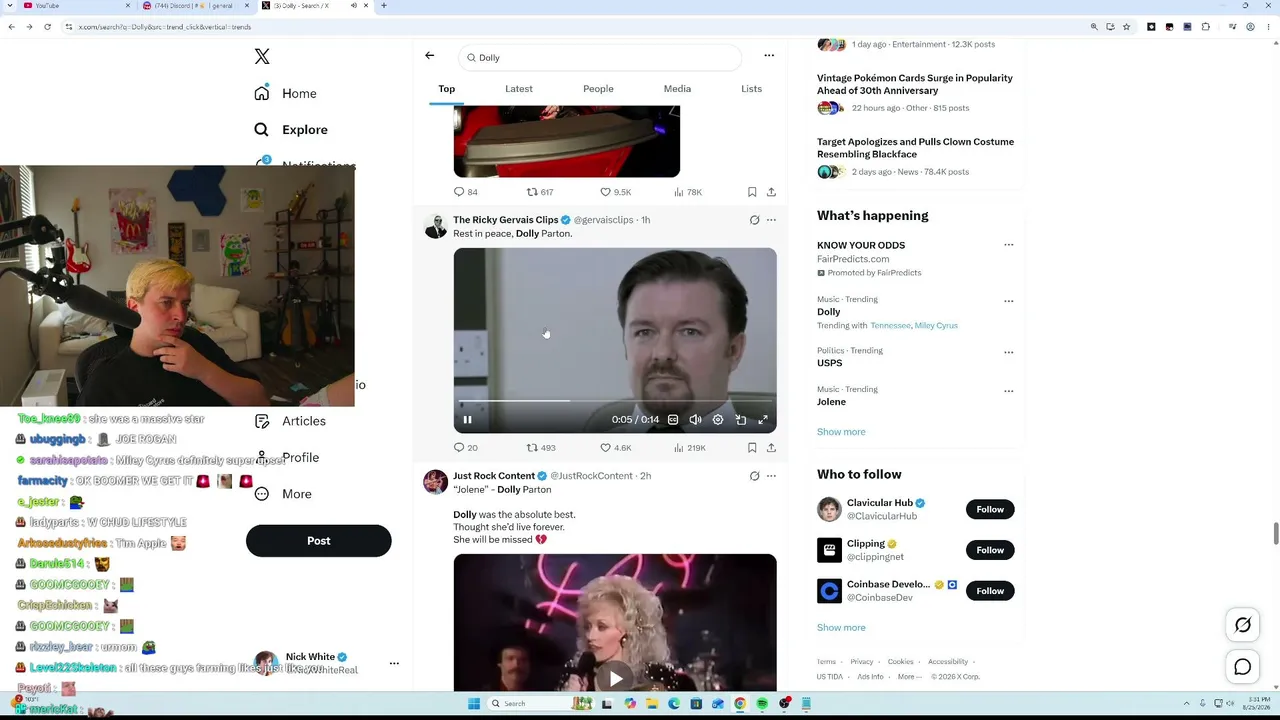Image resolution: width=1280 pixels, height=720 pixels.
Task: Show more under What's happening
Action: [841, 432]
